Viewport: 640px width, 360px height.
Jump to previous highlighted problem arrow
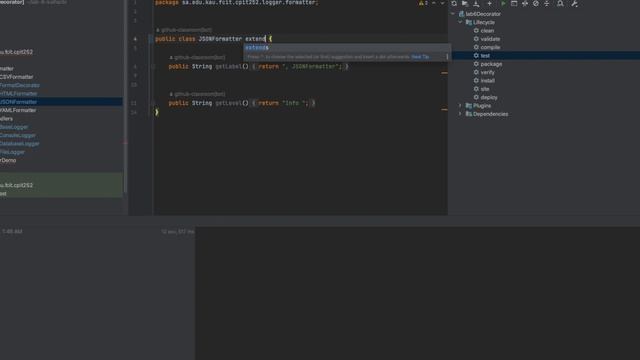[434, 3]
